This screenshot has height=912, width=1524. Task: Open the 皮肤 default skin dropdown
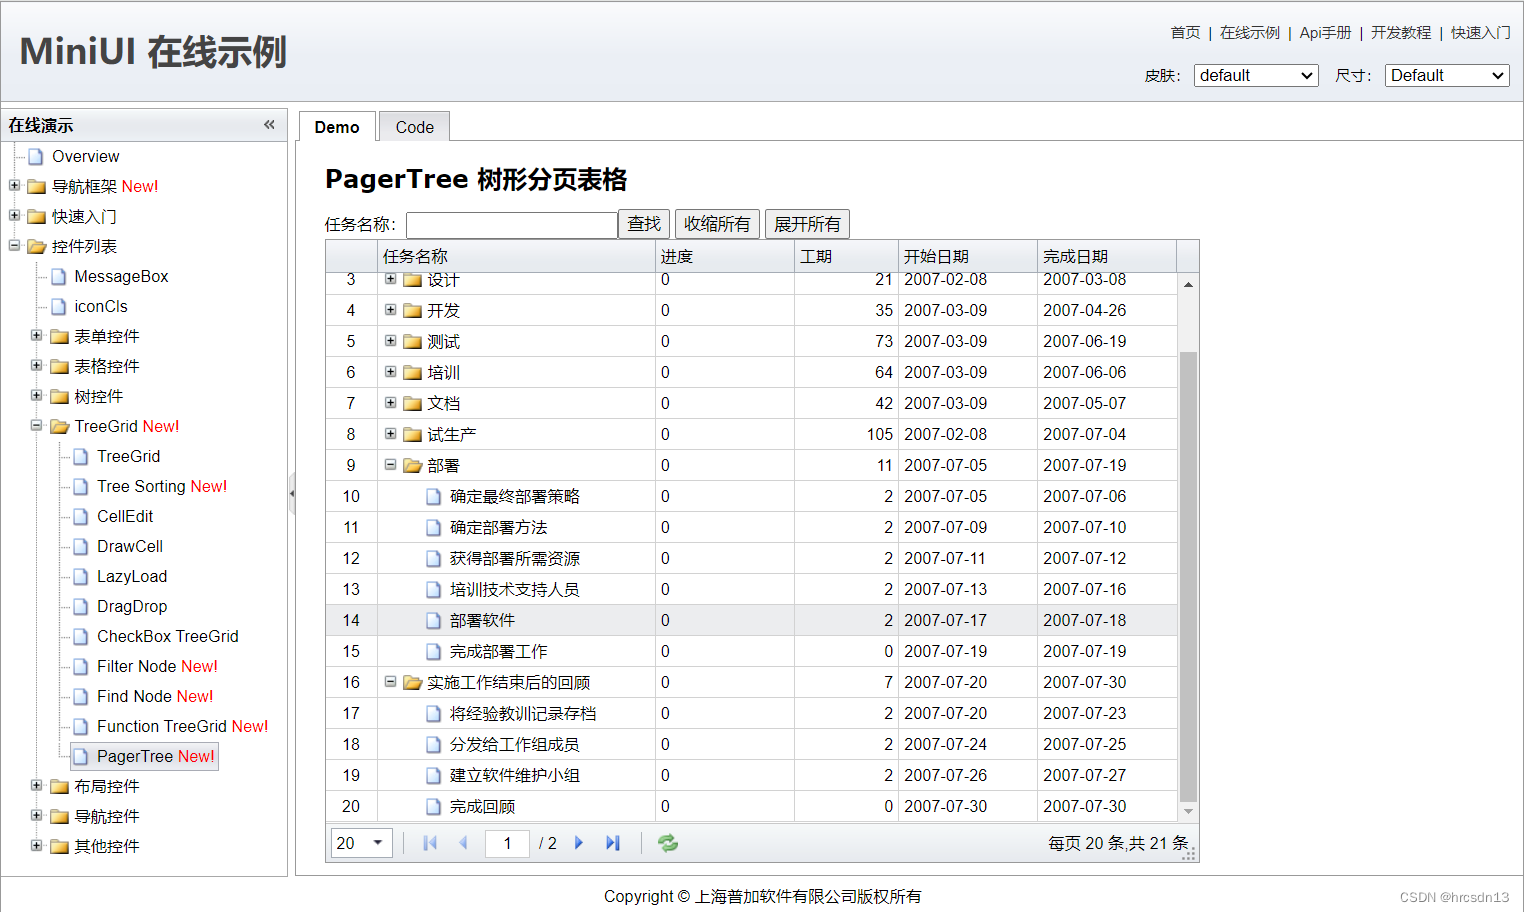click(x=1255, y=75)
